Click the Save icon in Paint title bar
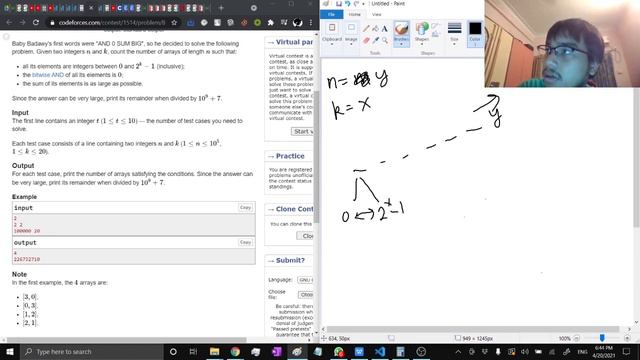640x360 pixels. pos(338,4)
